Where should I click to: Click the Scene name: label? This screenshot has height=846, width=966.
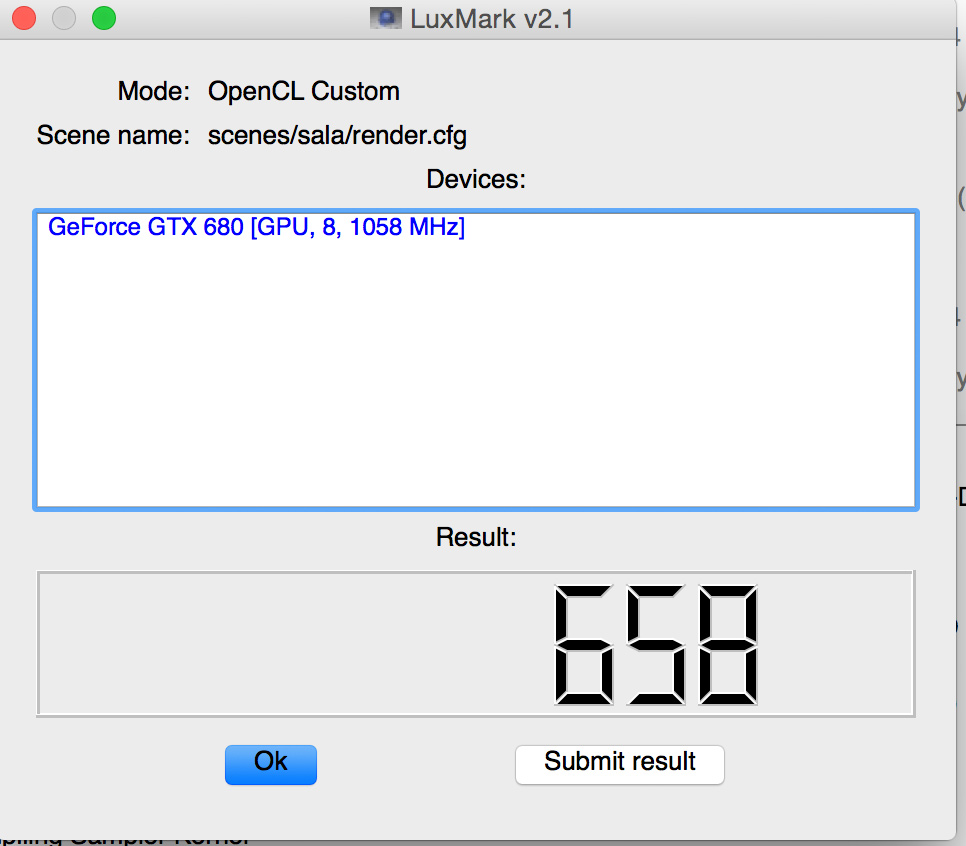pos(113,135)
